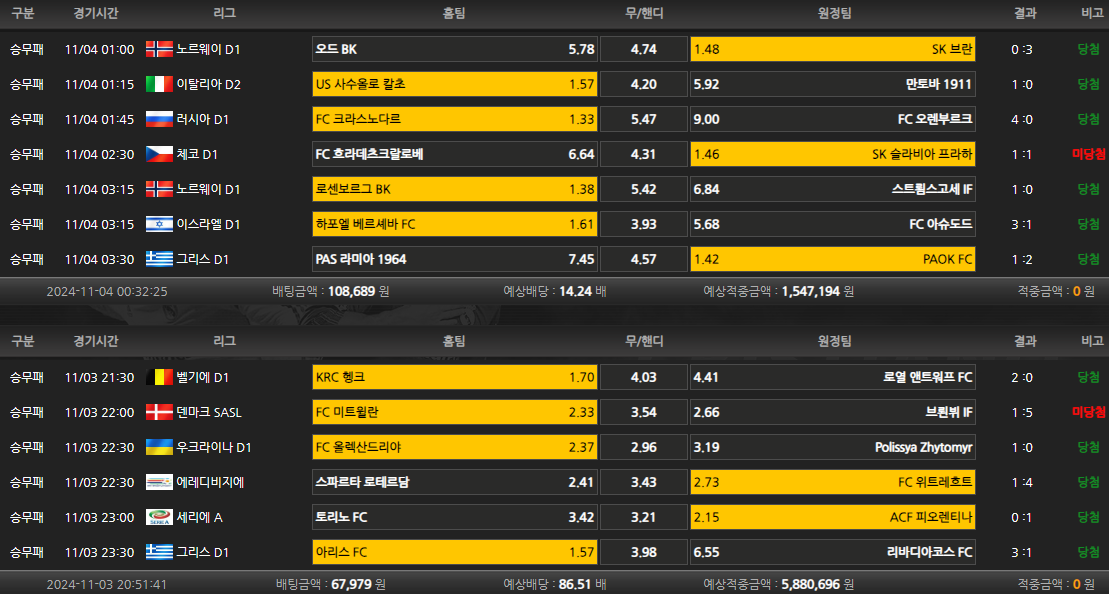Screen dimensions: 1109x594
Task: Click the Israel flag beside 이스라엘 D1
Action: (159, 224)
